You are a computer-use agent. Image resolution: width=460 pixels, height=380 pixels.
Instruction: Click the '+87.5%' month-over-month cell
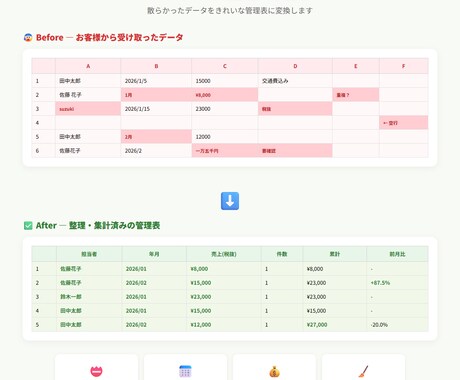[x=397, y=283]
